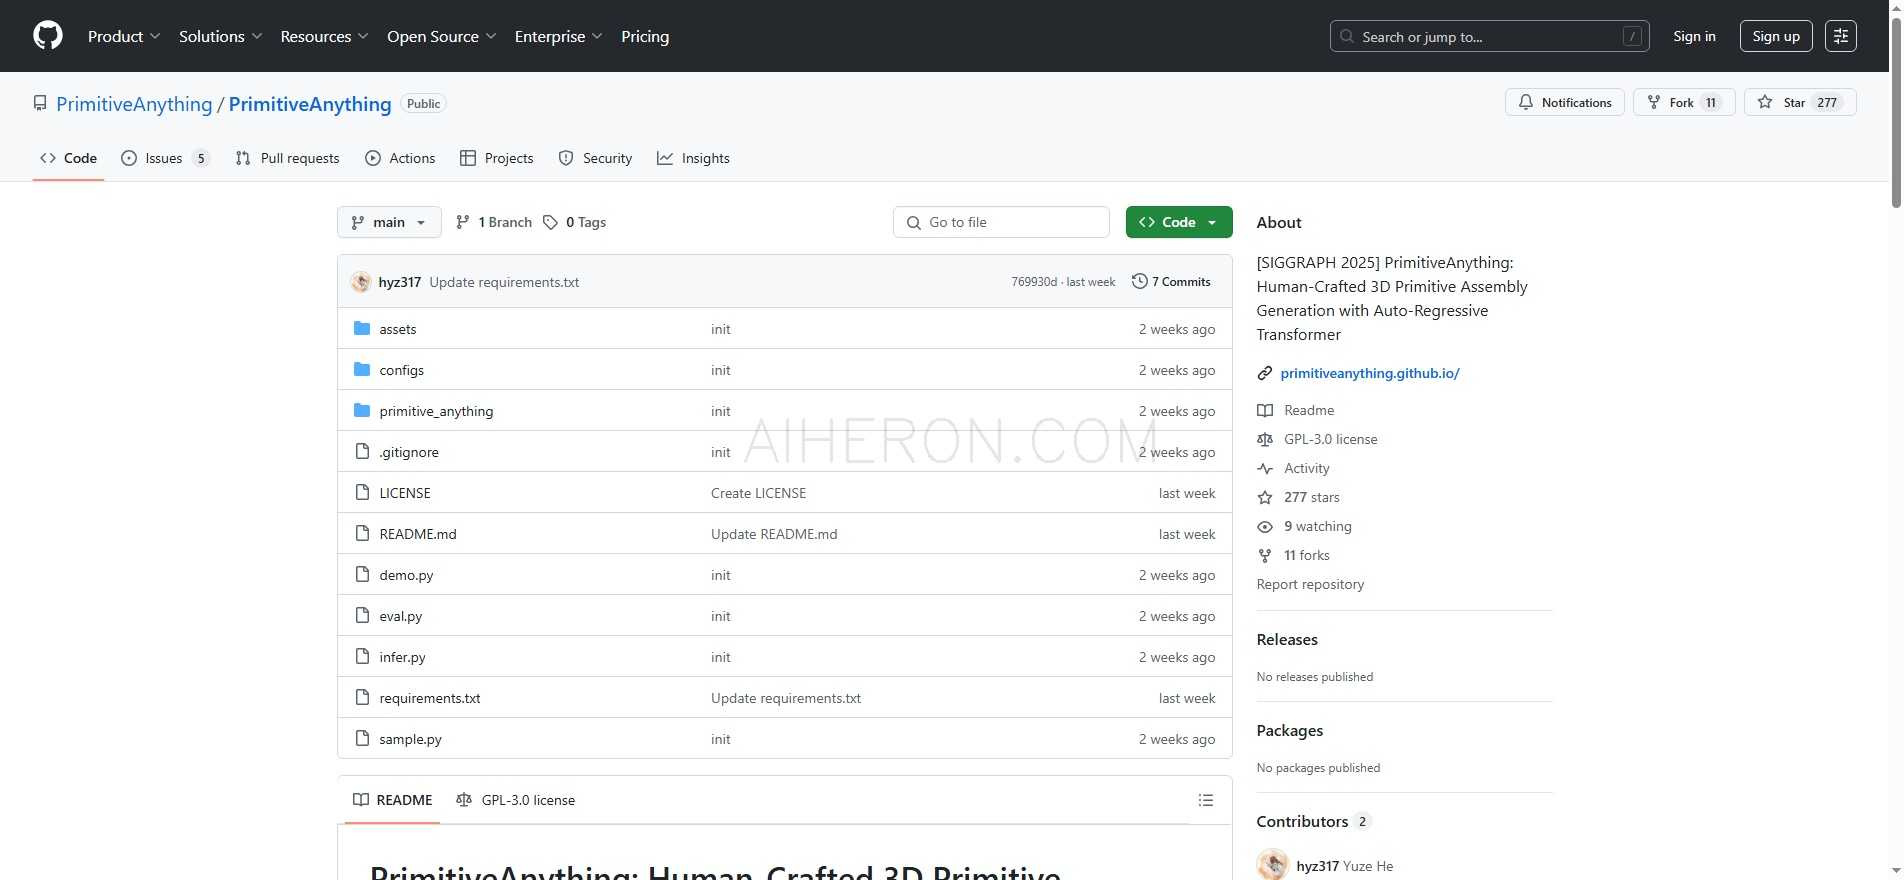Click the pulse icon beside Activity

tap(1265, 468)
